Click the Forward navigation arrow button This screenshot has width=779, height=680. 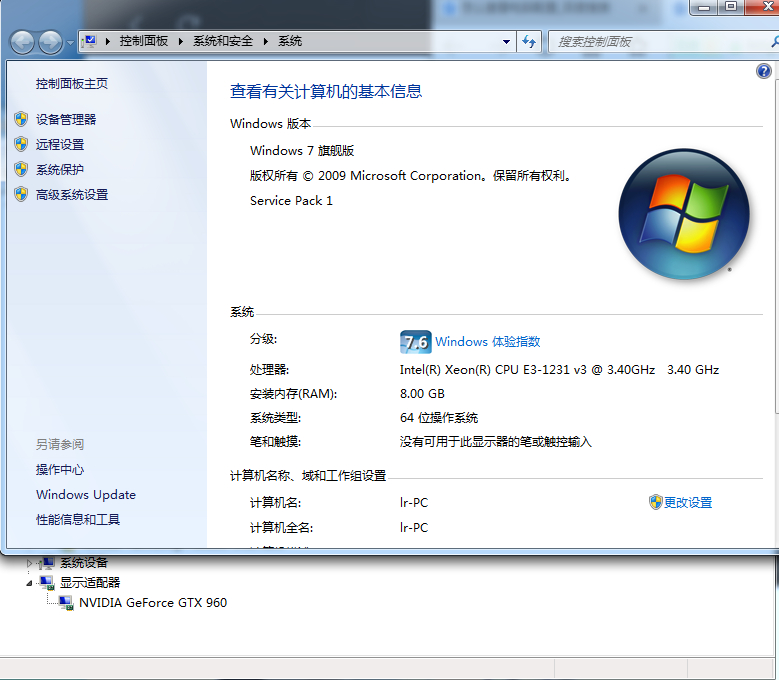[51, 42]
